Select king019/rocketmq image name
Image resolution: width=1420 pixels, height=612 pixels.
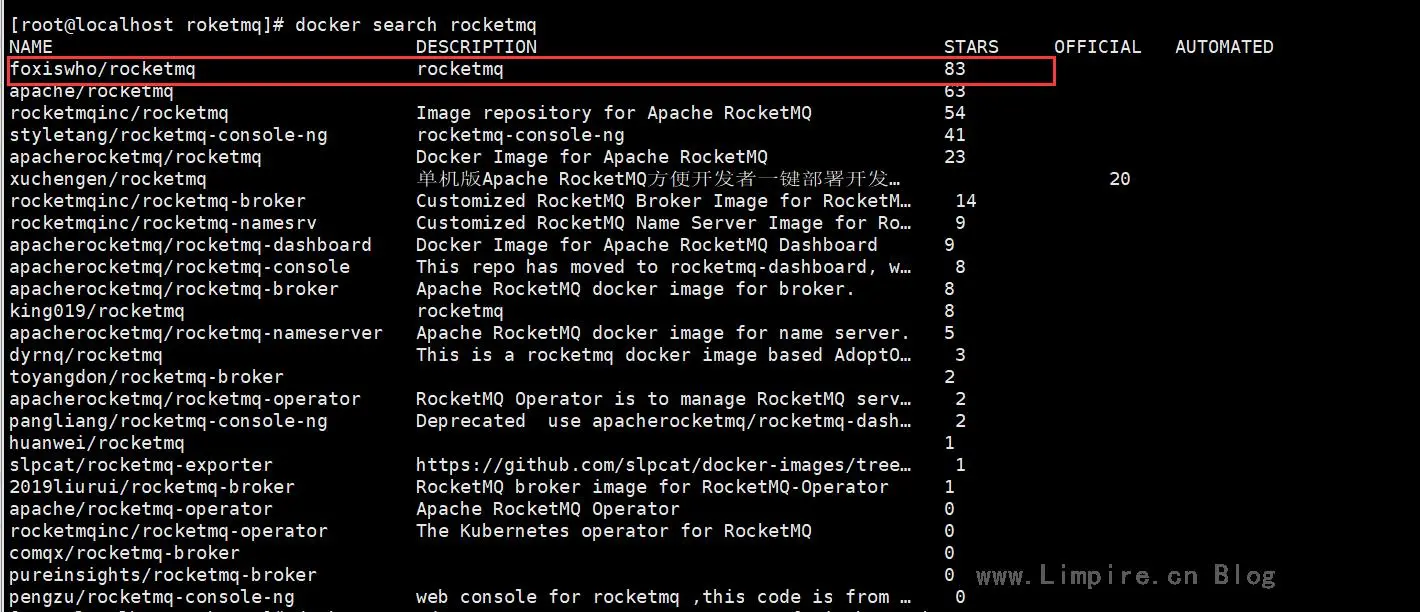(x=97, y=311)
